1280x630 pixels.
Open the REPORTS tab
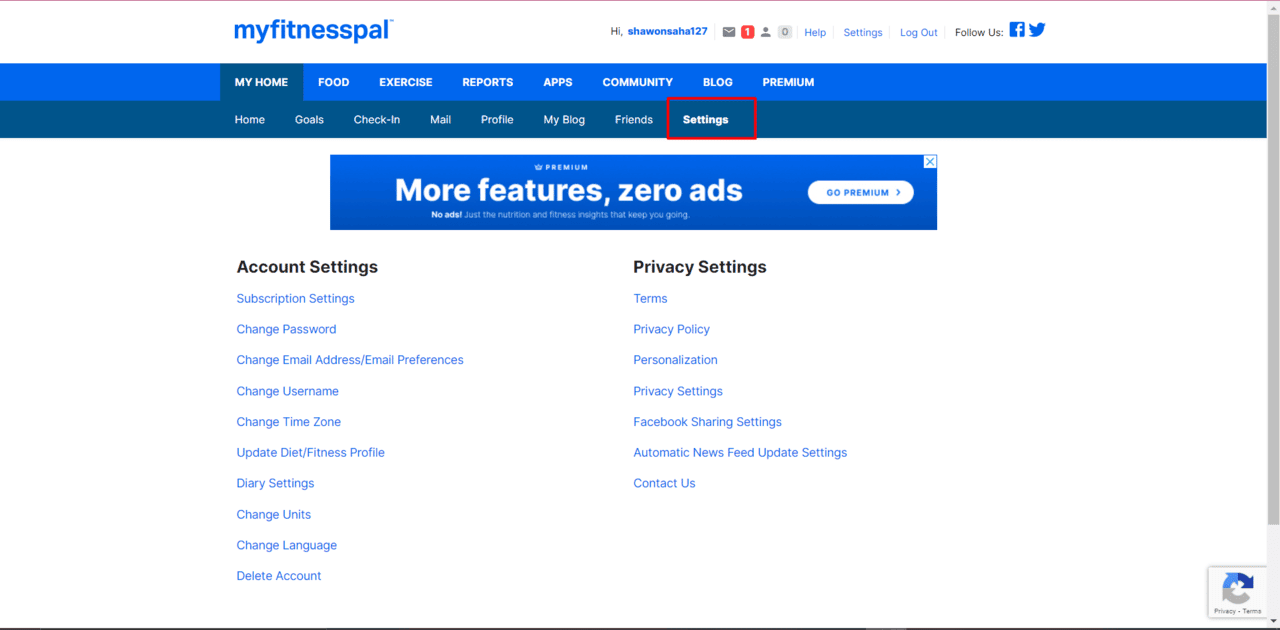coord(488,82)
